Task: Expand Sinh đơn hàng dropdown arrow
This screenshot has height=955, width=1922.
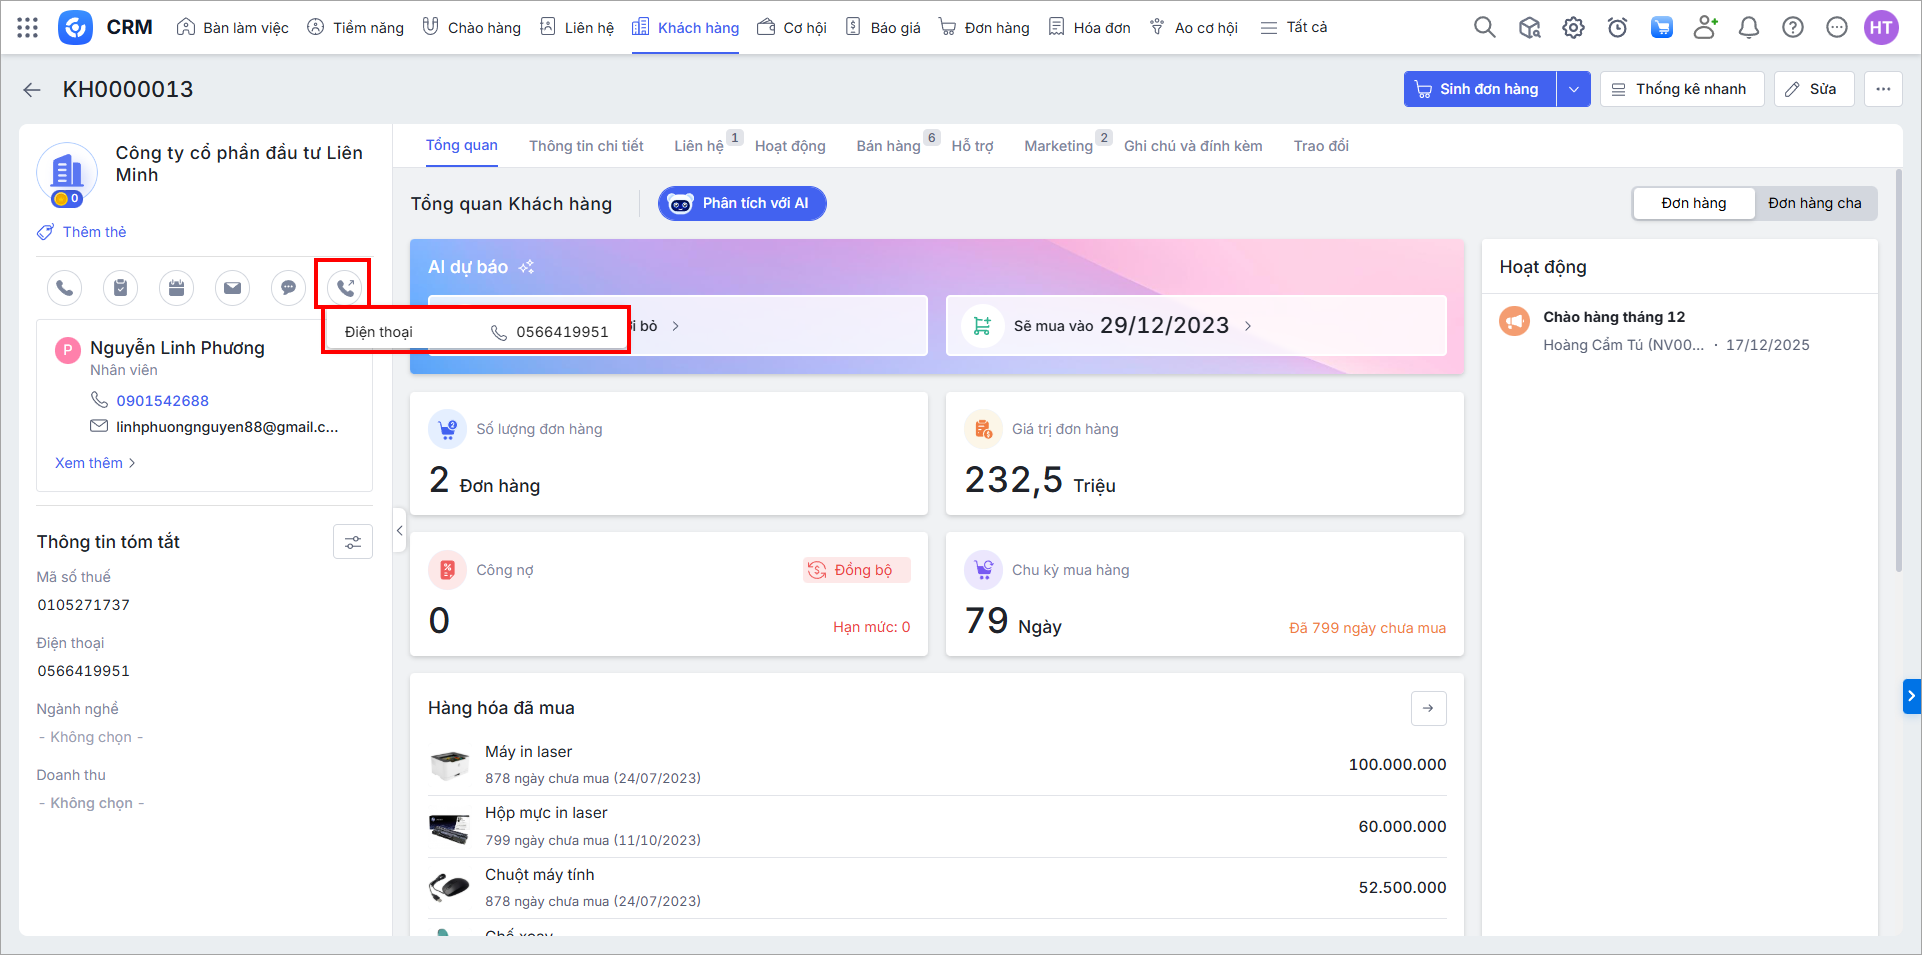Action: (1573, 89)
